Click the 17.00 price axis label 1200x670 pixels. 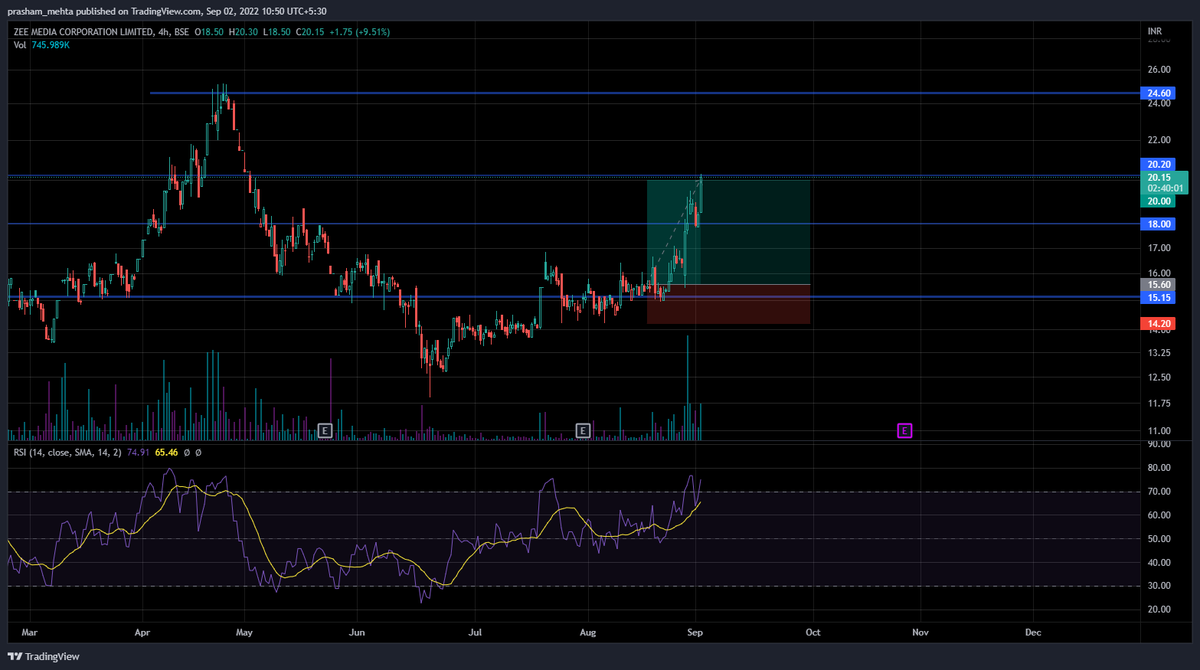[x=1158, y=247]
